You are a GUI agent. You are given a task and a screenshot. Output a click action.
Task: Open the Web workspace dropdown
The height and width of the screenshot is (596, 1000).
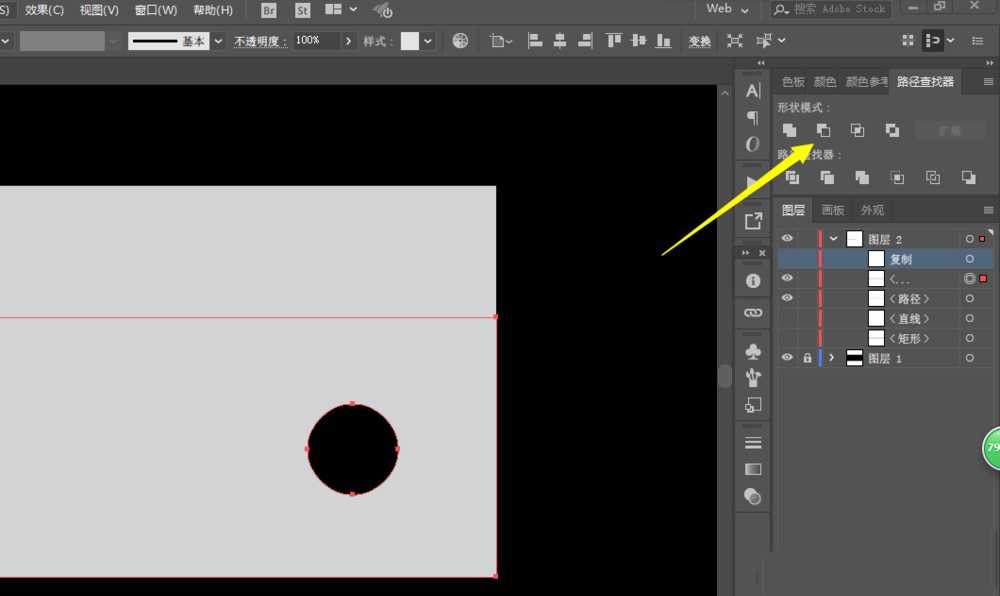pos(728,9)
